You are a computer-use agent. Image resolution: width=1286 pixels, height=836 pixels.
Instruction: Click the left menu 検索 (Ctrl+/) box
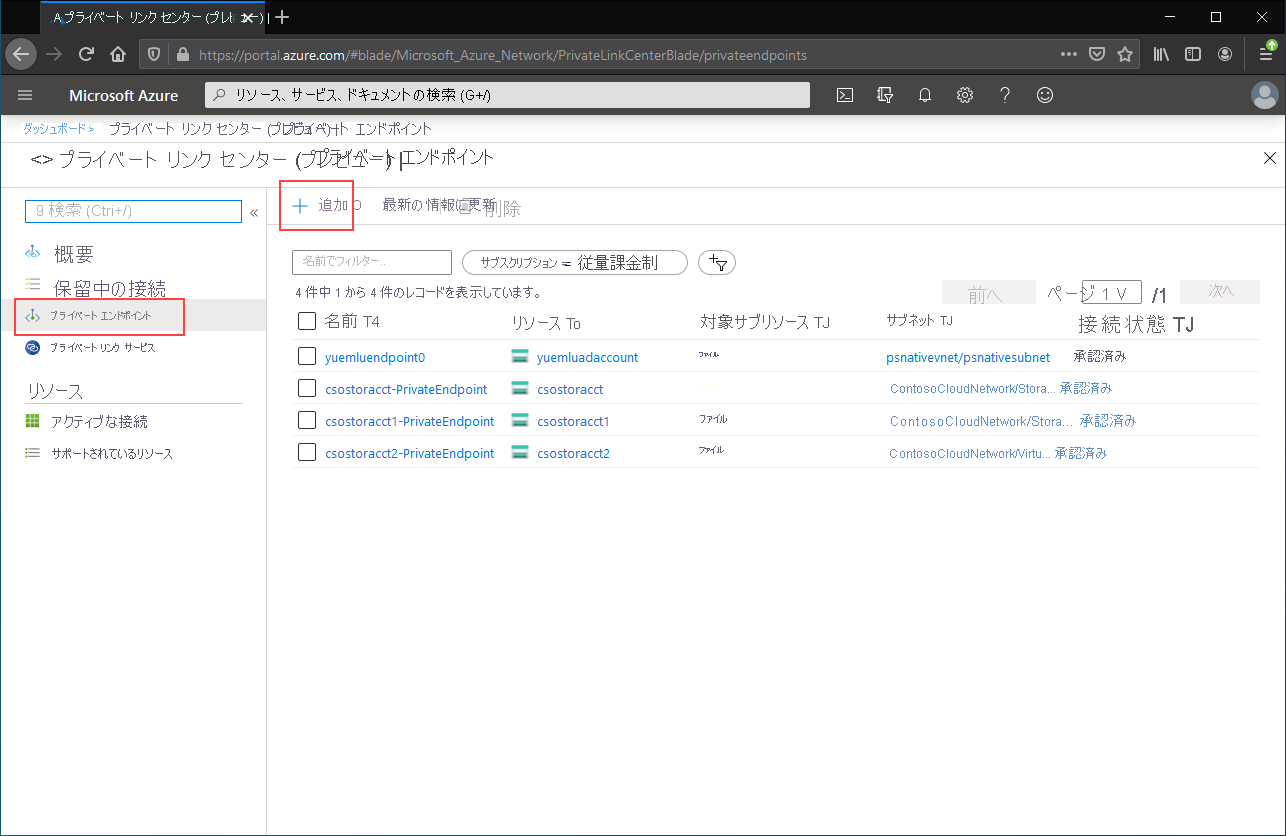click(133, 211)
